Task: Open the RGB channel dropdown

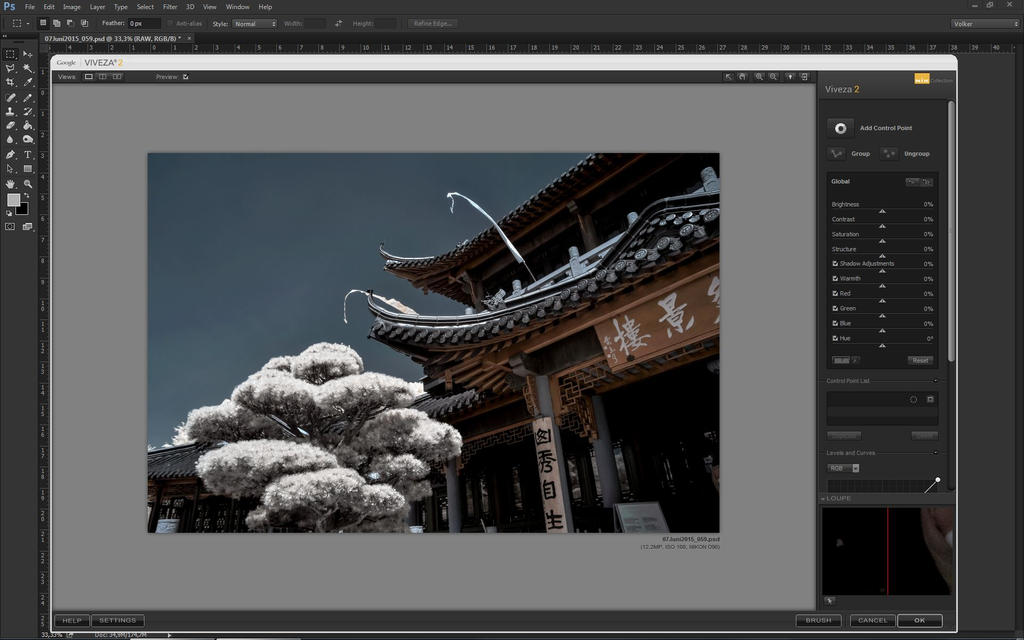Action: click(843, 468)
